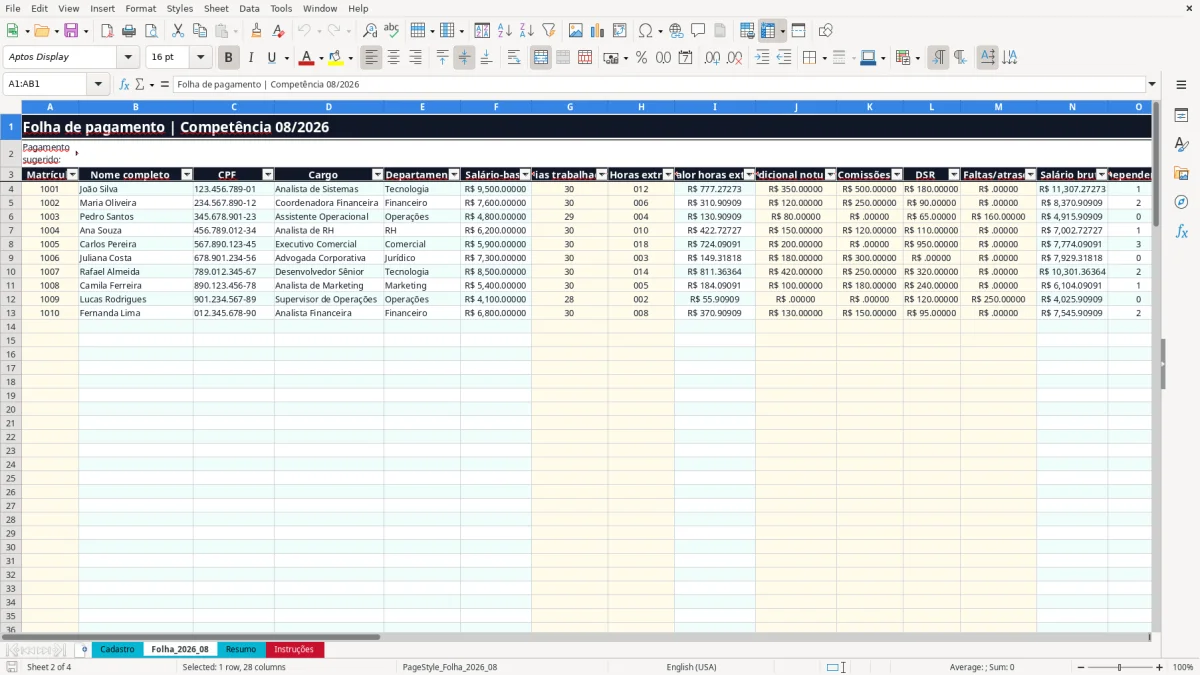Viewport: 1200px width, 675px height.
Task: Open the sidebar Navigator compass icon
Action: pyautogui.click(x=1181, y=202)
